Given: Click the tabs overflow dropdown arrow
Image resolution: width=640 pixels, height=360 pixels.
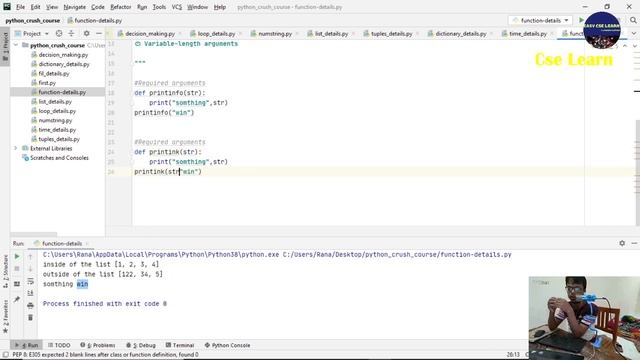Looking at the screenshot, I should click(x=634, y=33).
